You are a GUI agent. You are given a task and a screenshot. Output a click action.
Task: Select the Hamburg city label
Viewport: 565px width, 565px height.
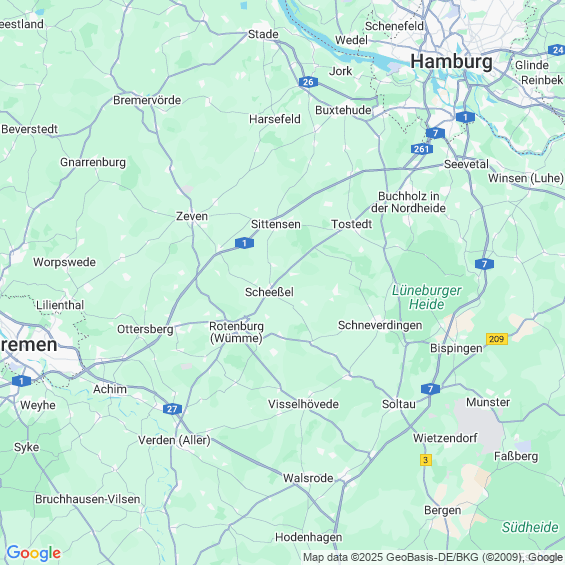click(x=451, y=61)
